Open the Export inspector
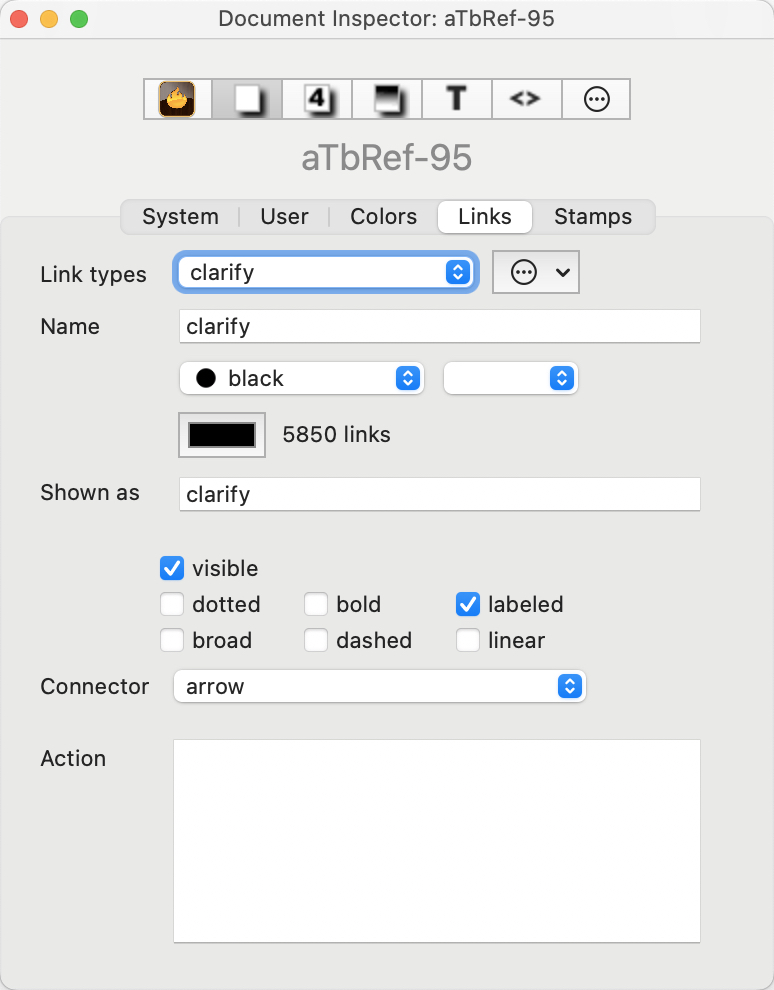 click(x=526, y=99)
